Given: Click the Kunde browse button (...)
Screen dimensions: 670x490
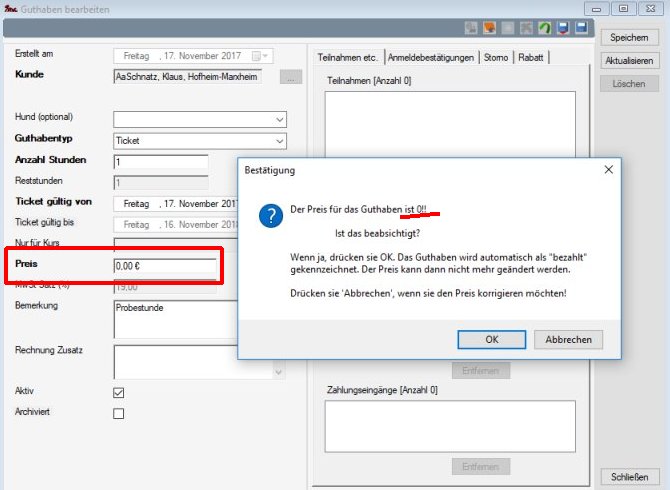Looking at the screenshot, I should coord(290,77).
